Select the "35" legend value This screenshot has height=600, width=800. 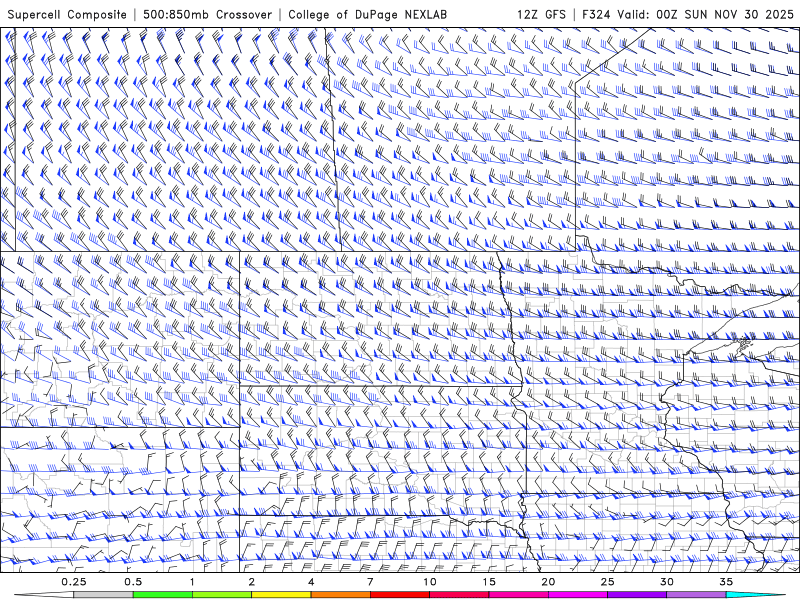tap(726, 582)
